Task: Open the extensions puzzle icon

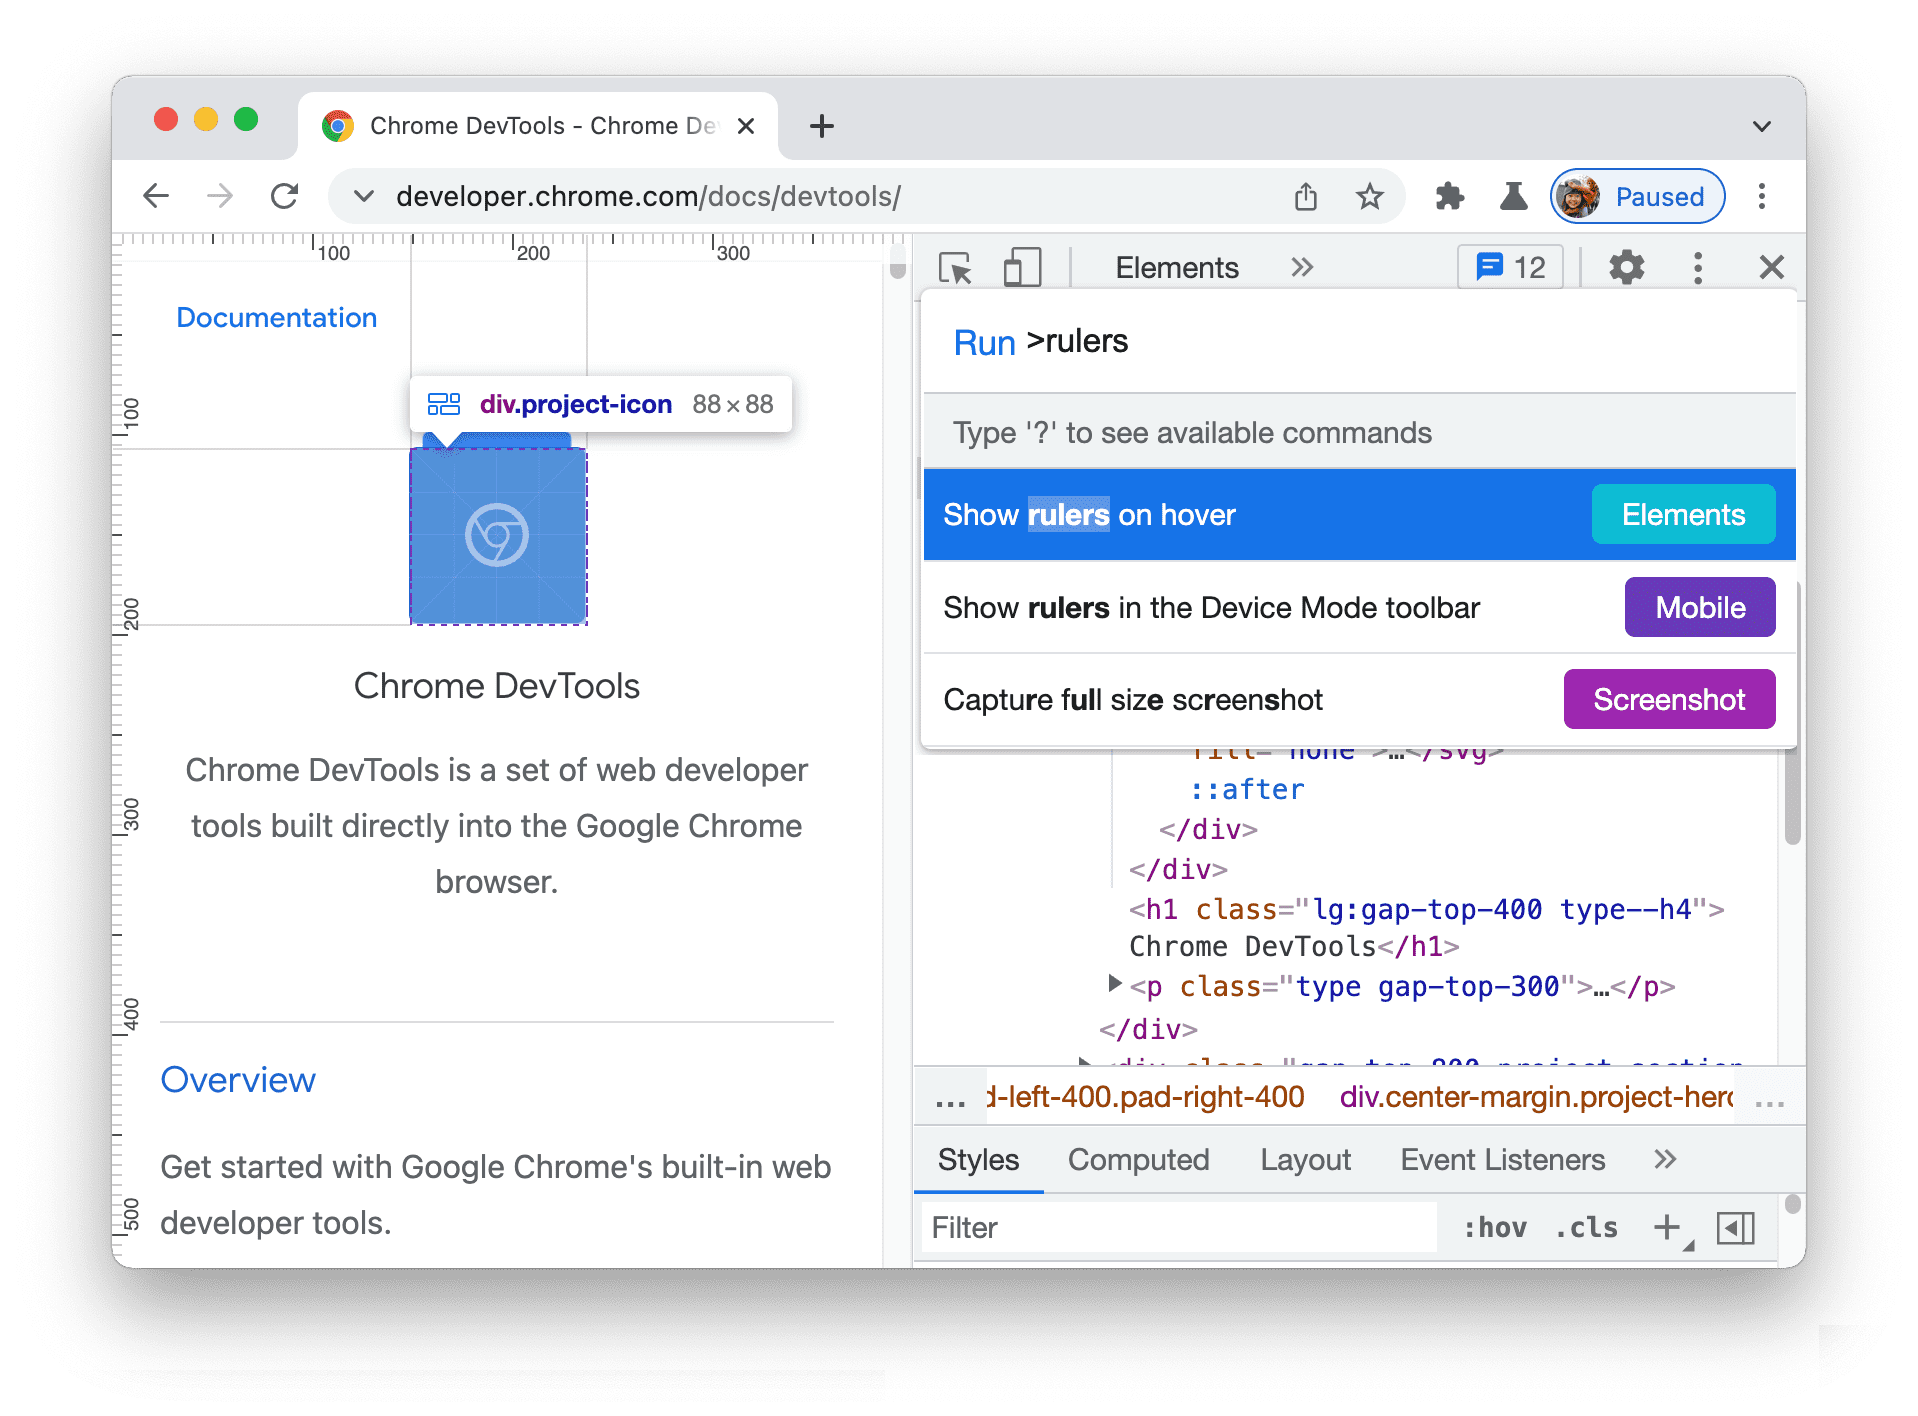Action: pos(1449,196)
